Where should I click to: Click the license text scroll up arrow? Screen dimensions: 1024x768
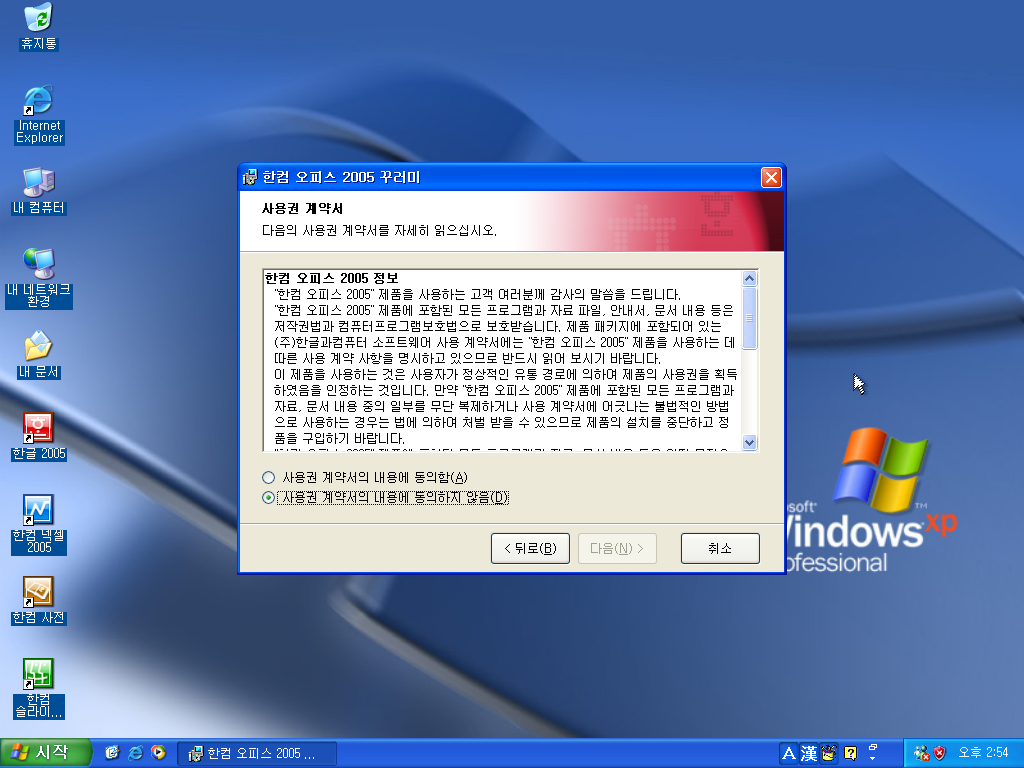(x=750, y=278)
